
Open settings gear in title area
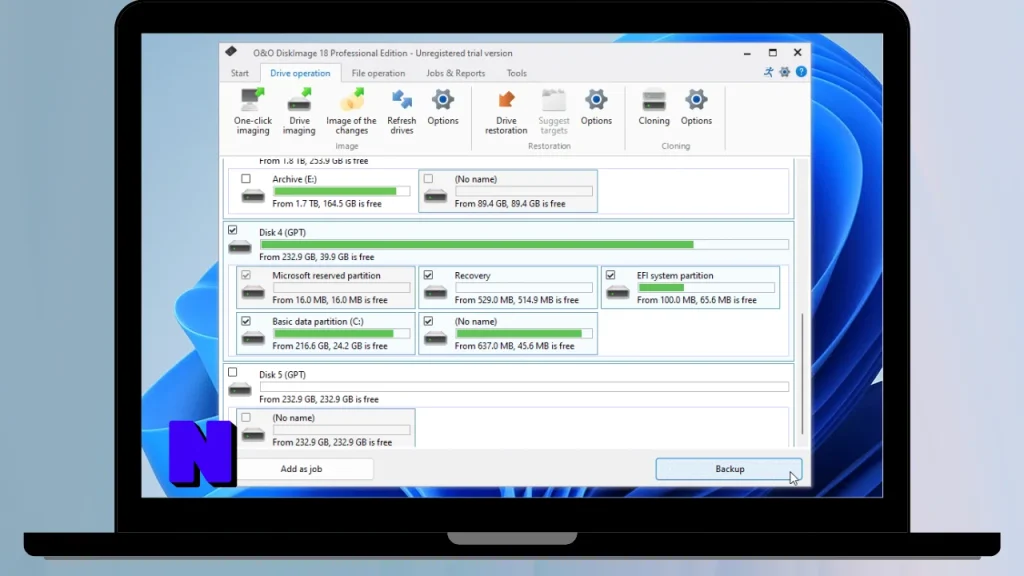click(x=784, y=72)
